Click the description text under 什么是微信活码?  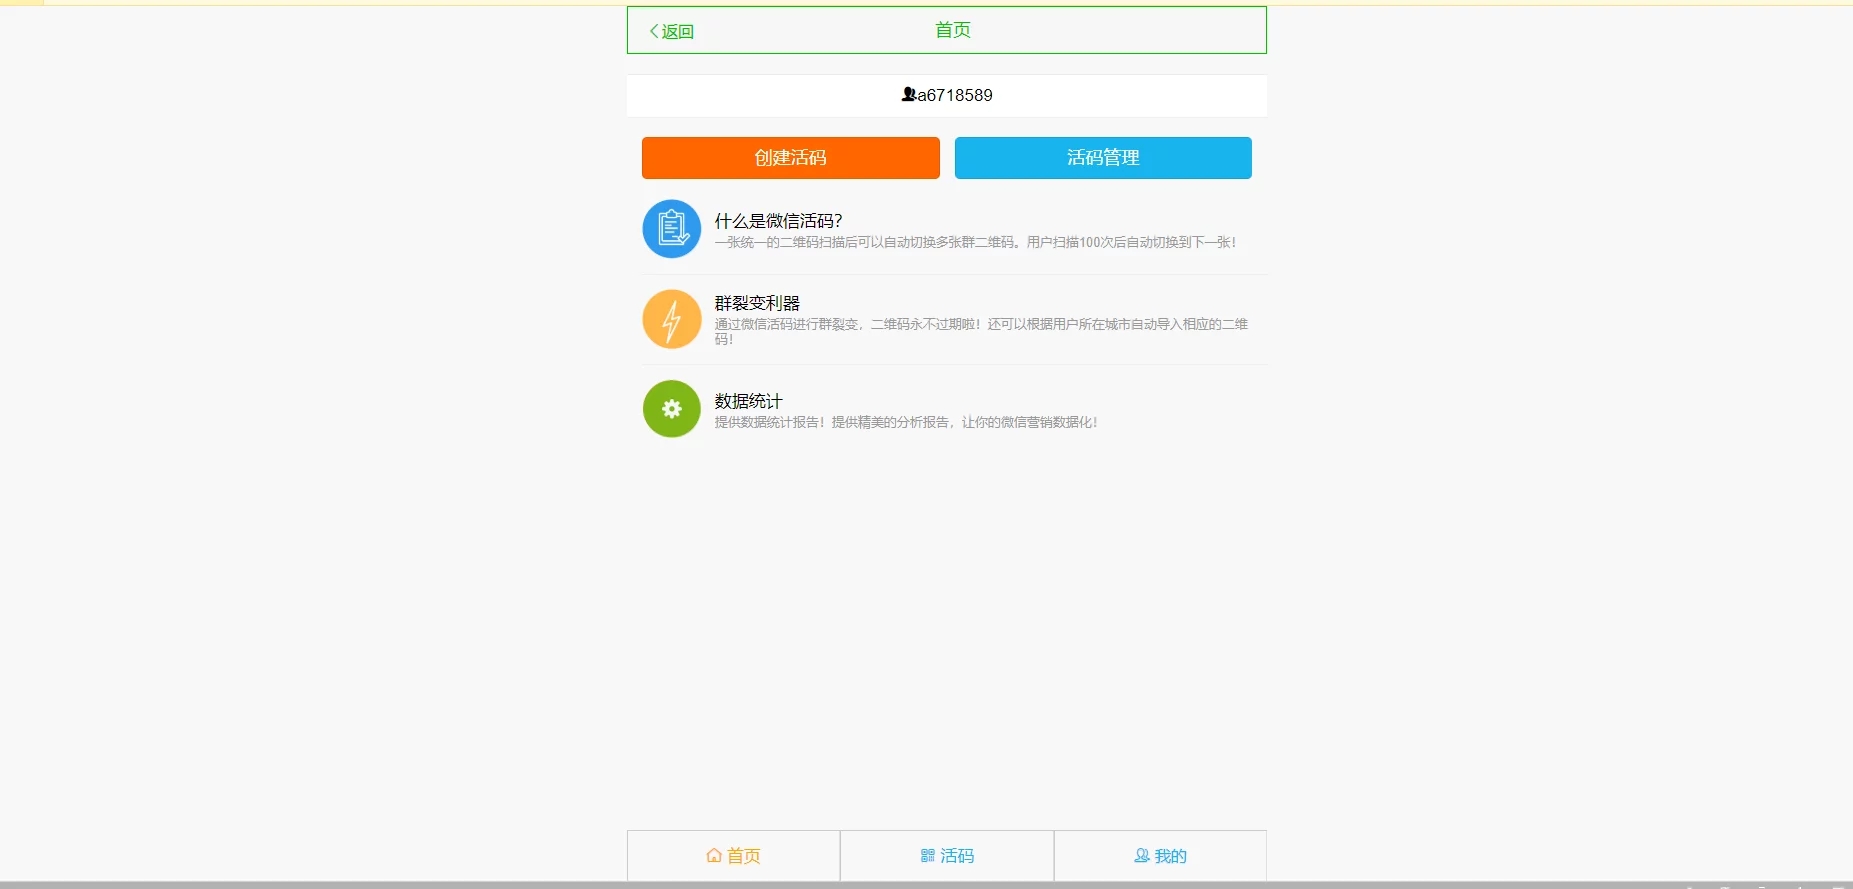pos(975,242)
